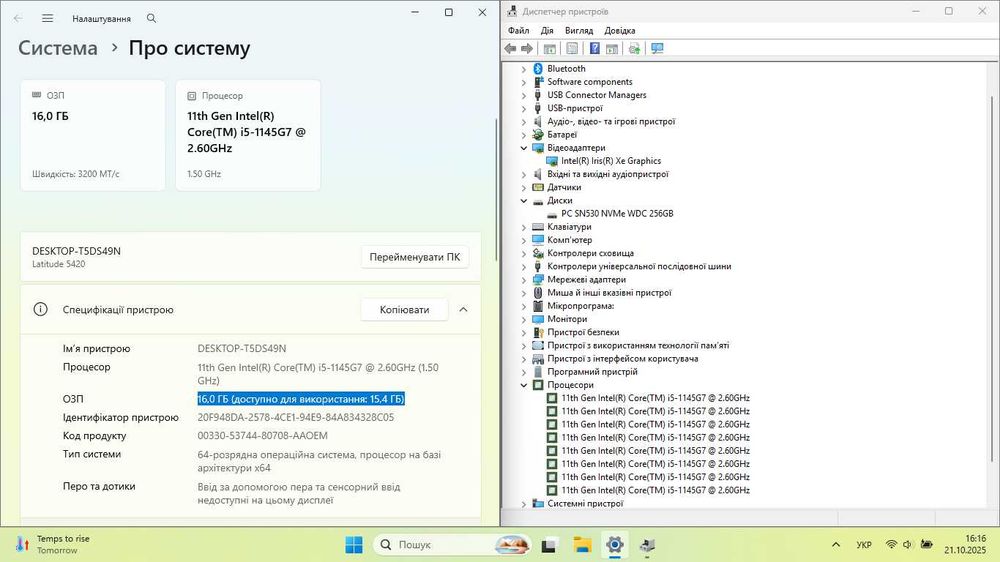Expand the Мережеві адаптери node
This screenshot has height=562, width=1000.
pyautogui.click(x=524, y=279)
